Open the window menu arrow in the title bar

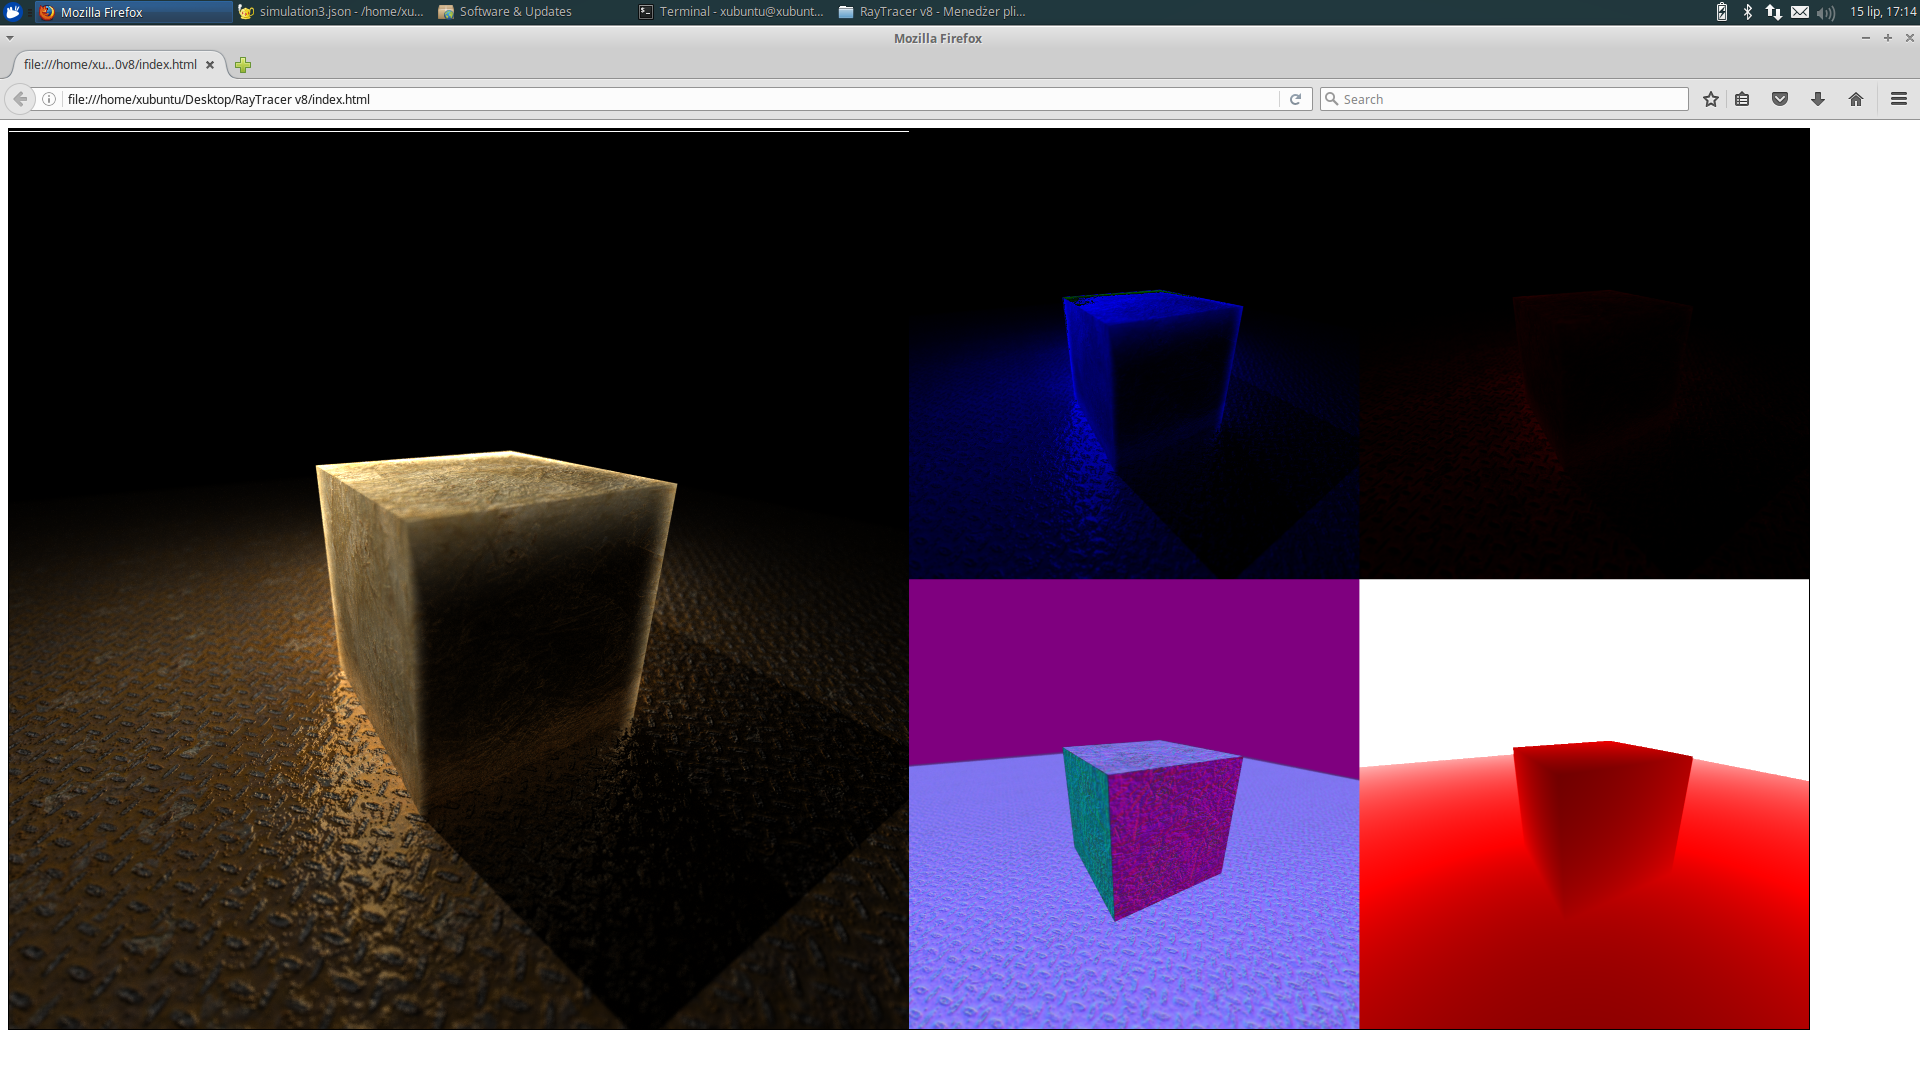point(10,38)
